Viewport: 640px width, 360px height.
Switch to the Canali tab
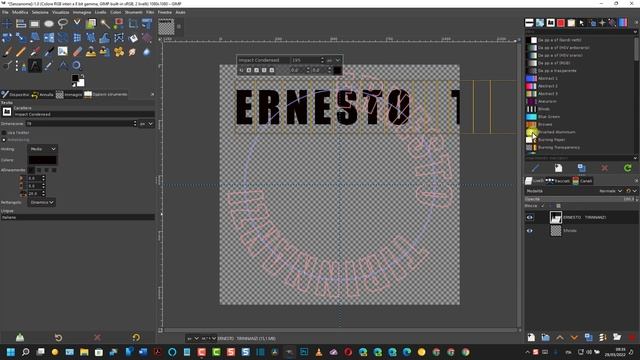click(582, 181)
